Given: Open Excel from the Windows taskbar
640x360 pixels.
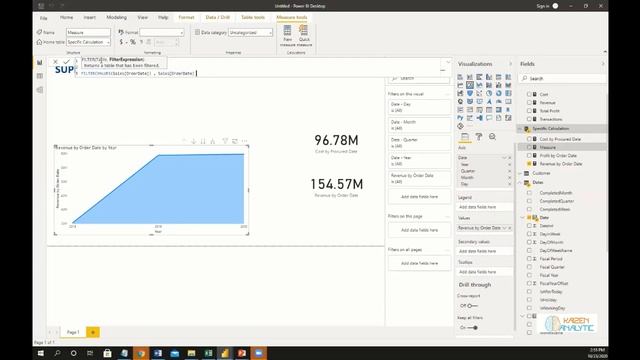Looking at the screenshot, I should (x=208, y=353).
